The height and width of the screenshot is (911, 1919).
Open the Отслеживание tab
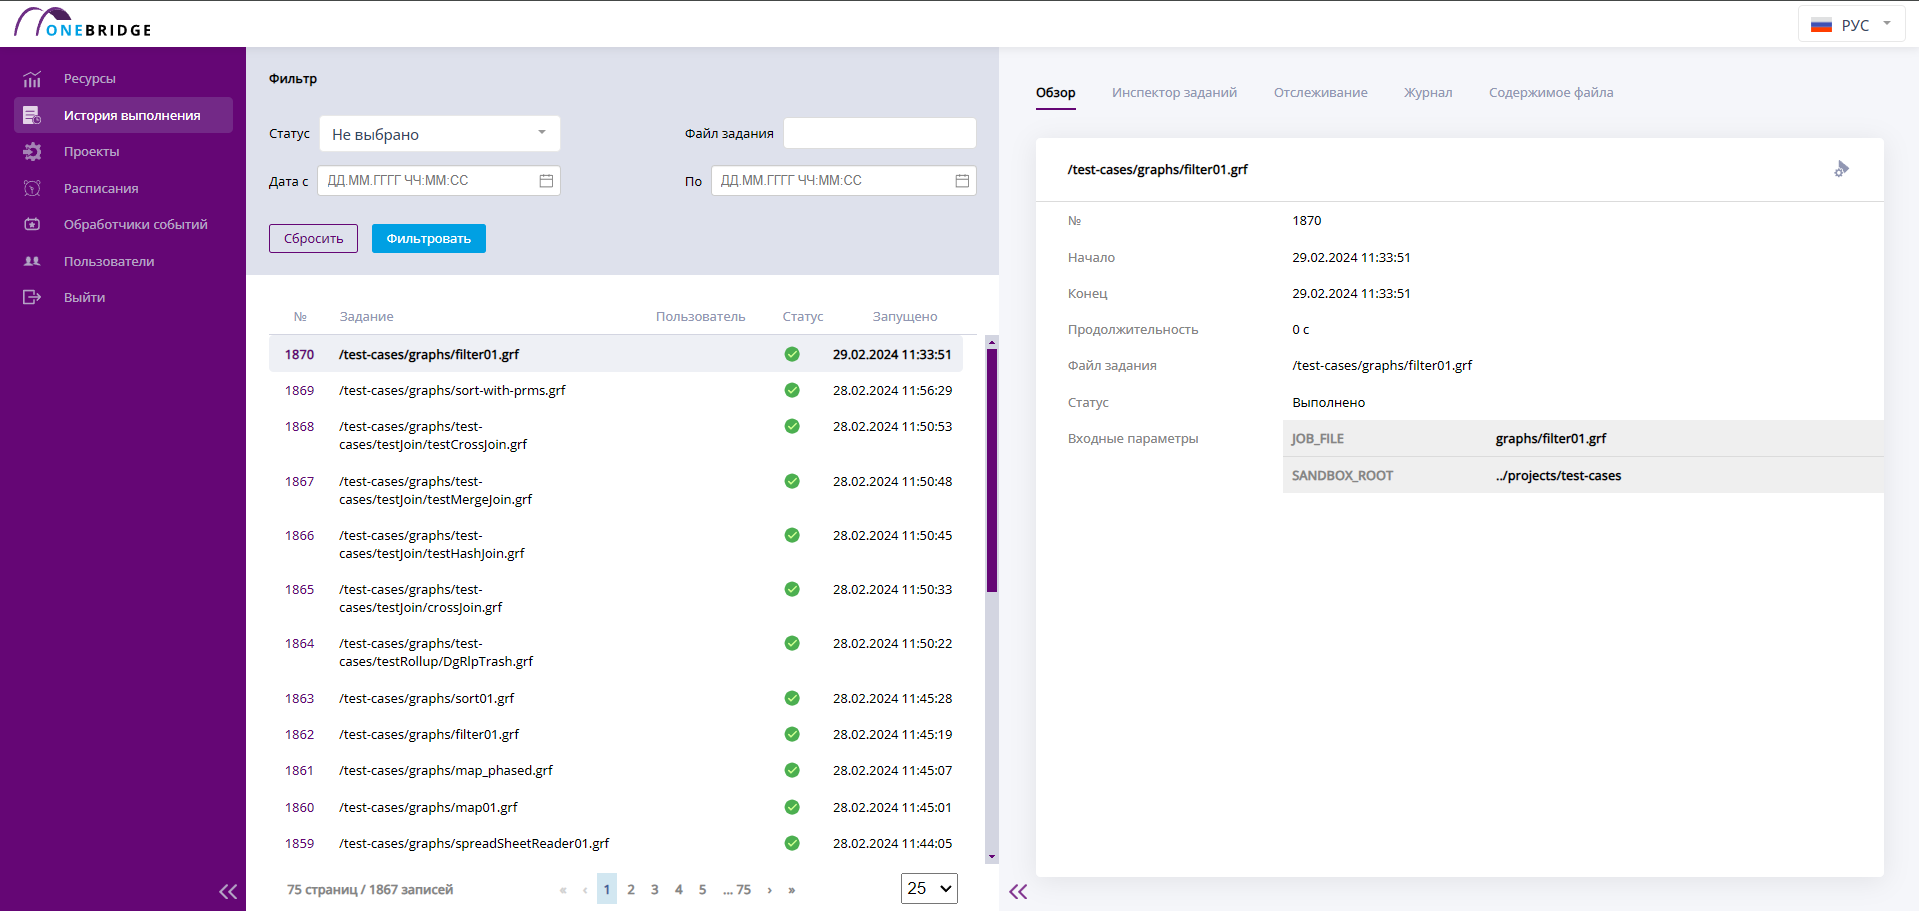click(x=1320, y=93)
